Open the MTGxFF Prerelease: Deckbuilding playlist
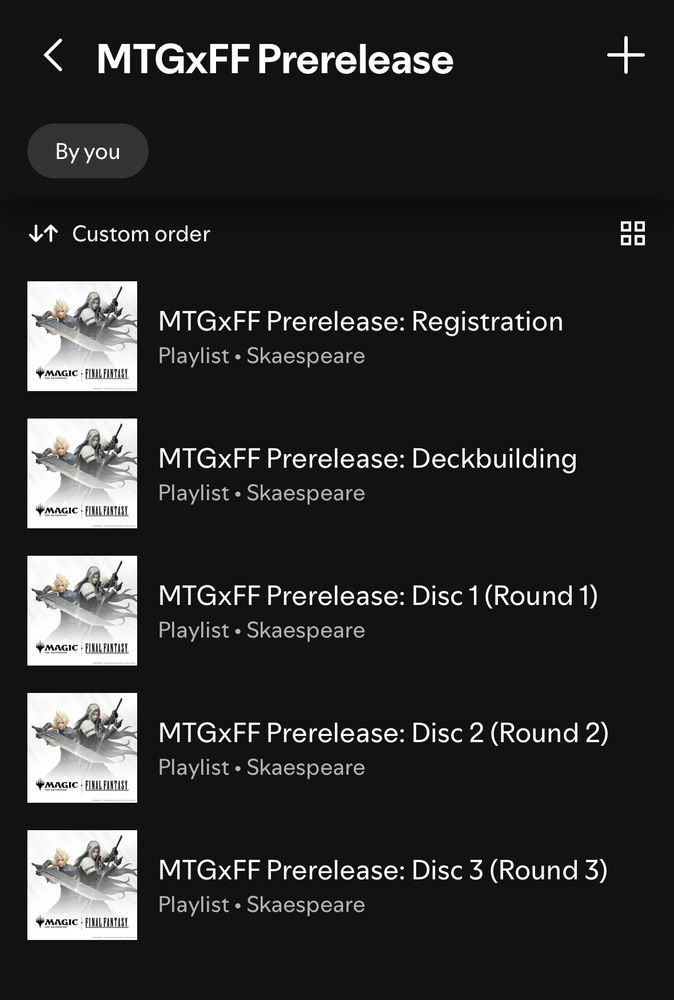The width and height of the screenshot is (674, 1000). [337, 473]
